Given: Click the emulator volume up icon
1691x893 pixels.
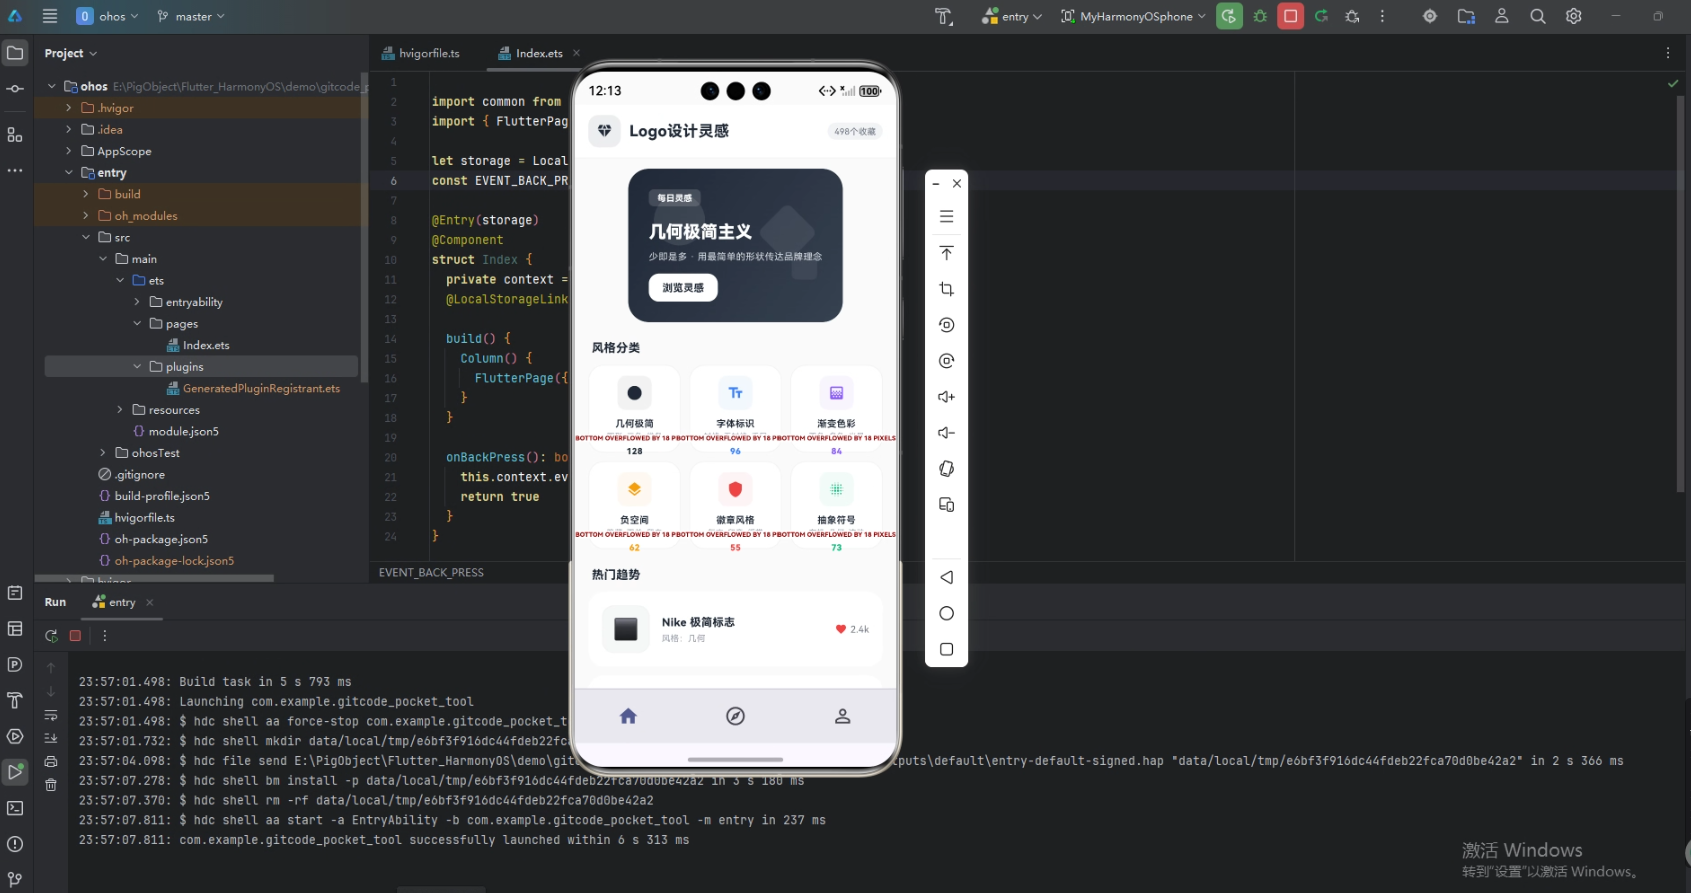Looking at the screenshot, I should 947,397.
